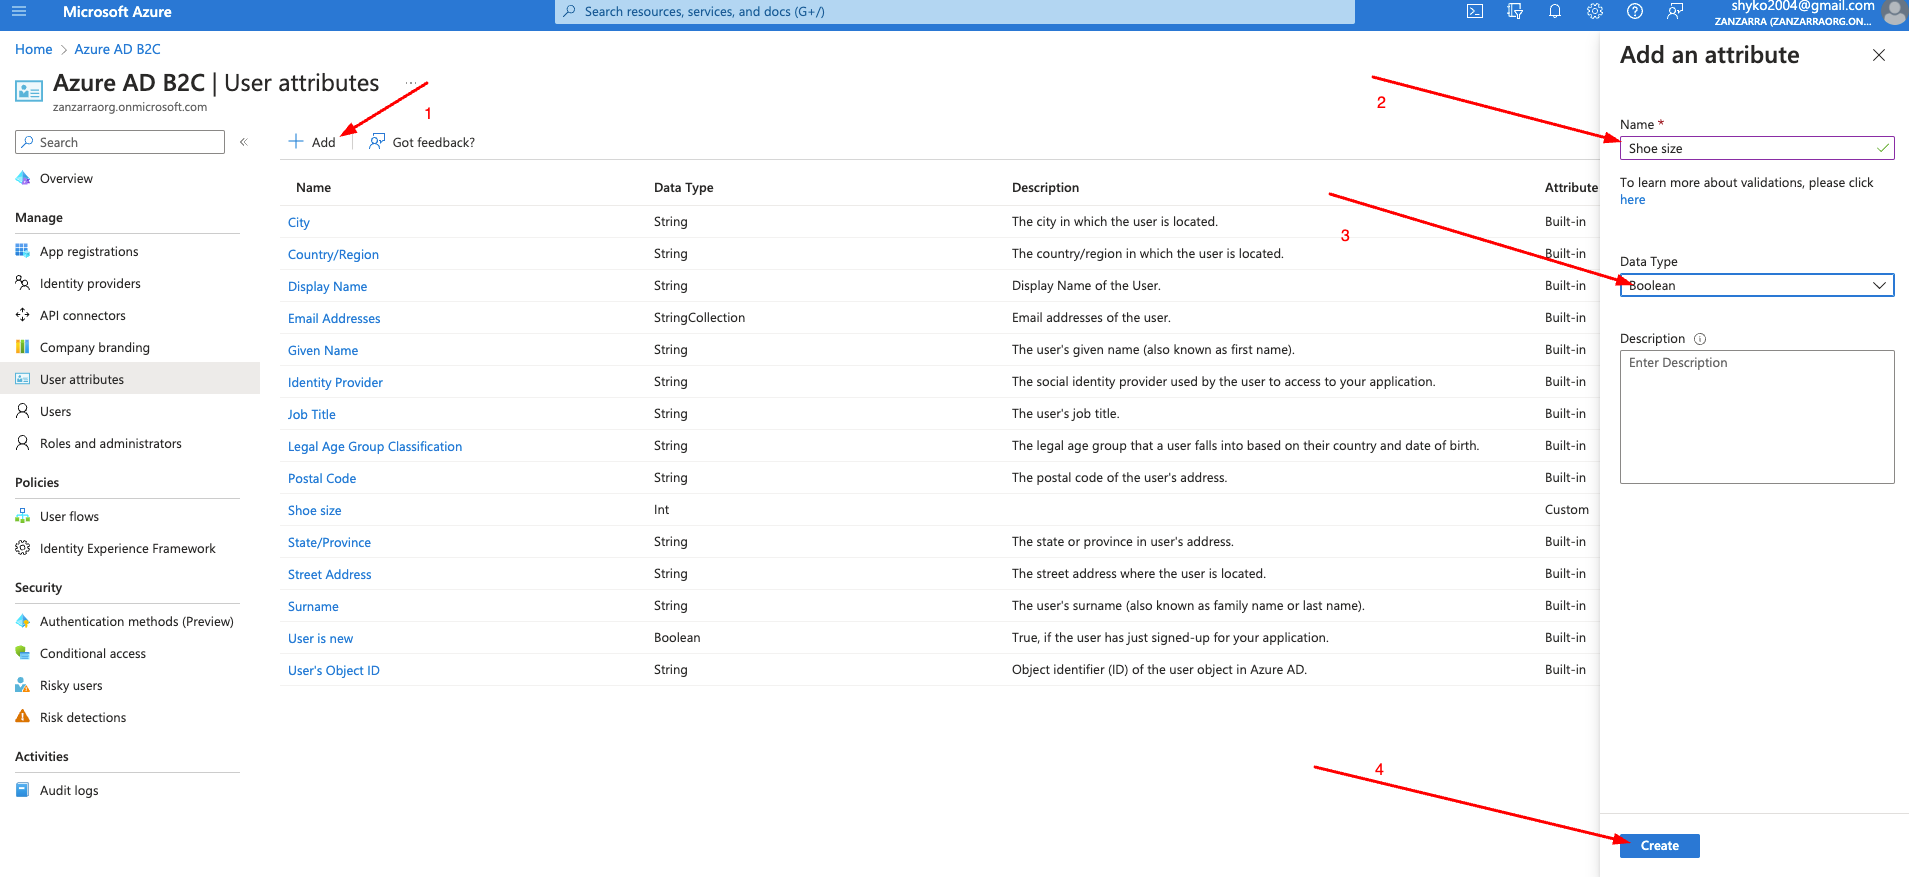This screenshot has height=877, width=1909.
Task: Click the Name input field
Action: 1757,148
